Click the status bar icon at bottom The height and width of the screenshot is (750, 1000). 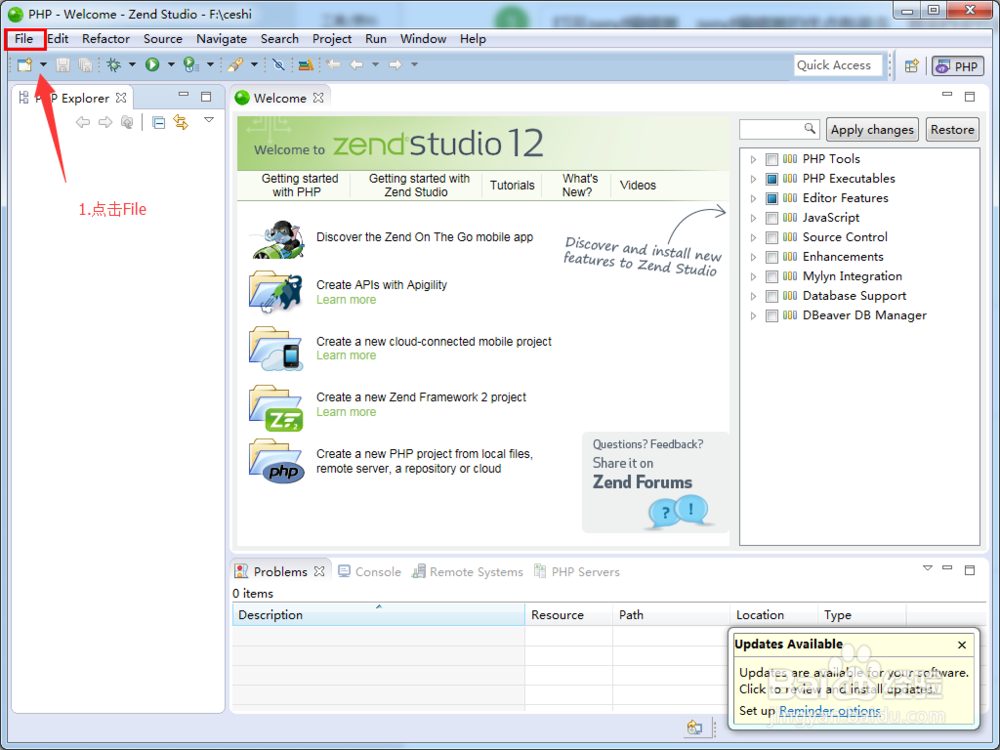tap(695, 727)
